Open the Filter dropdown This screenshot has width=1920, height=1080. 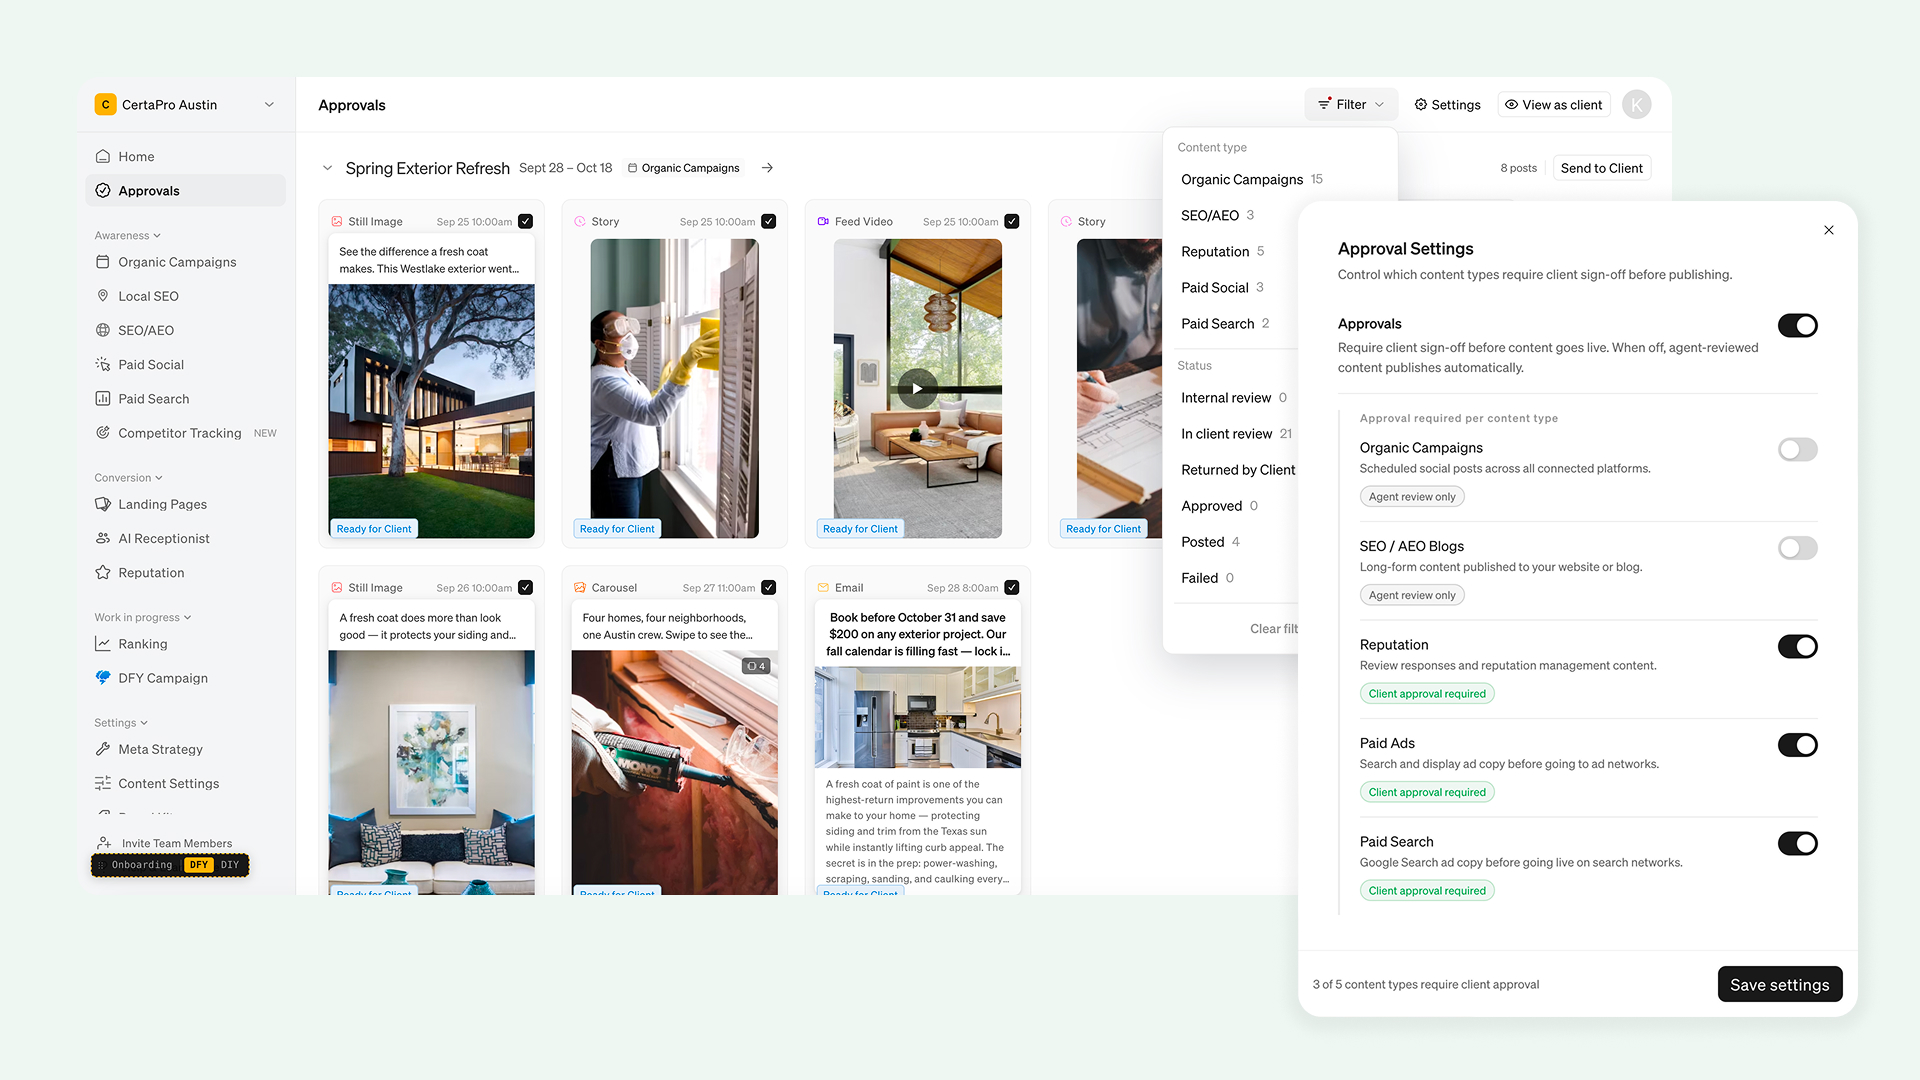(1351, 104)
